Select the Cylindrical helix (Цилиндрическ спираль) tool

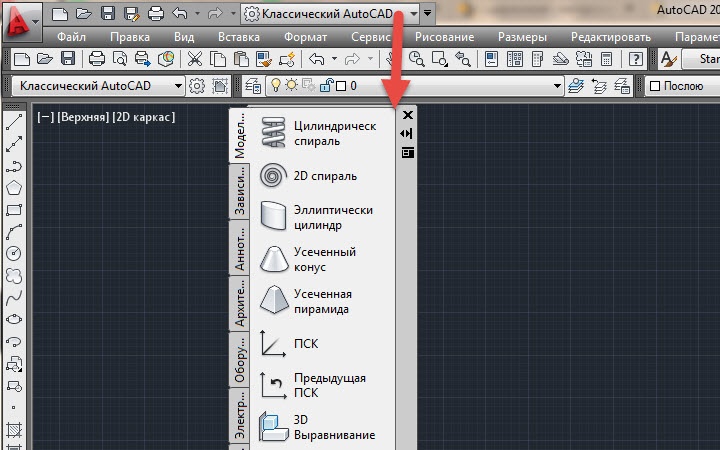319,133
